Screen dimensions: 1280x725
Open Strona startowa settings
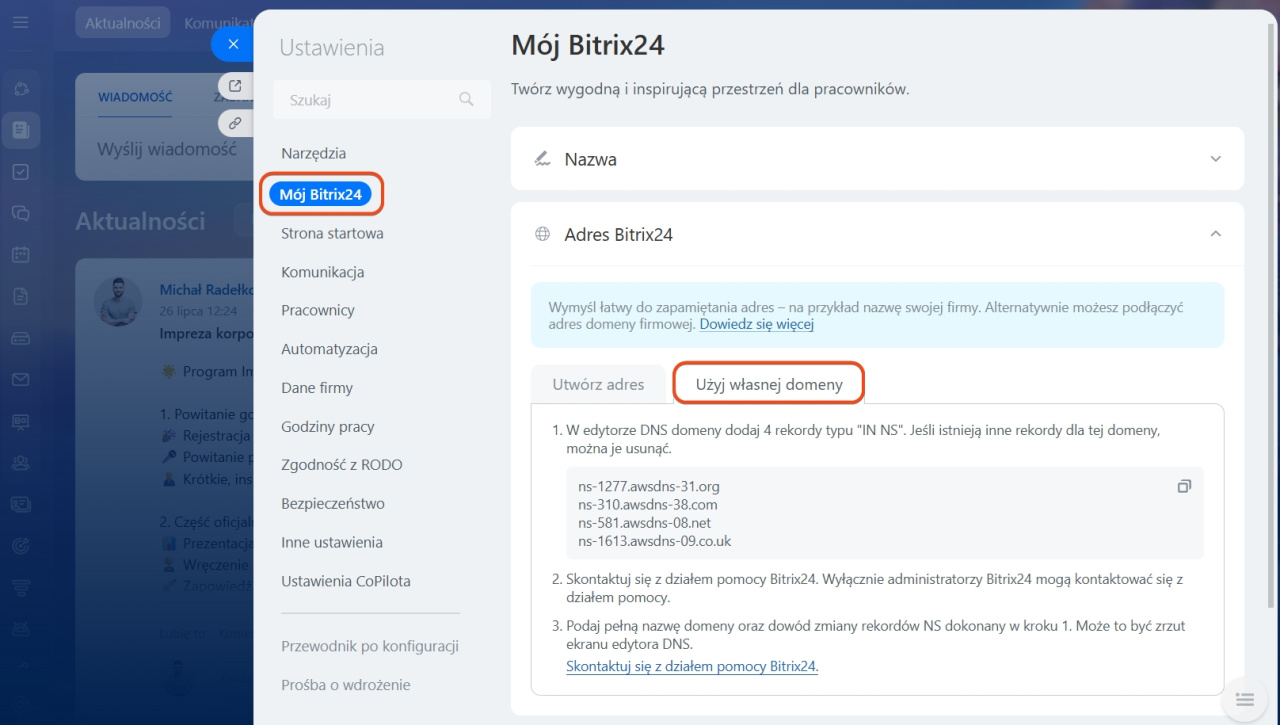coord(332,233)
